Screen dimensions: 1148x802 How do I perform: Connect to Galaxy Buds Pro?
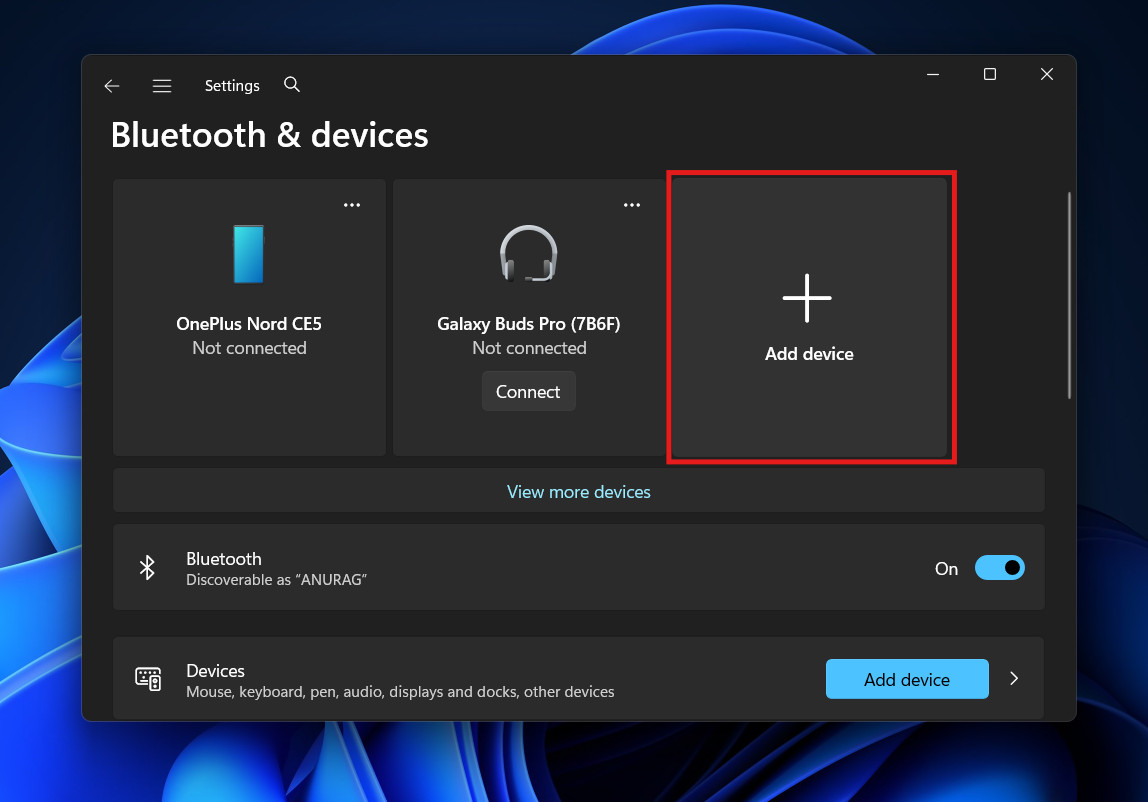tap(528, 391)
